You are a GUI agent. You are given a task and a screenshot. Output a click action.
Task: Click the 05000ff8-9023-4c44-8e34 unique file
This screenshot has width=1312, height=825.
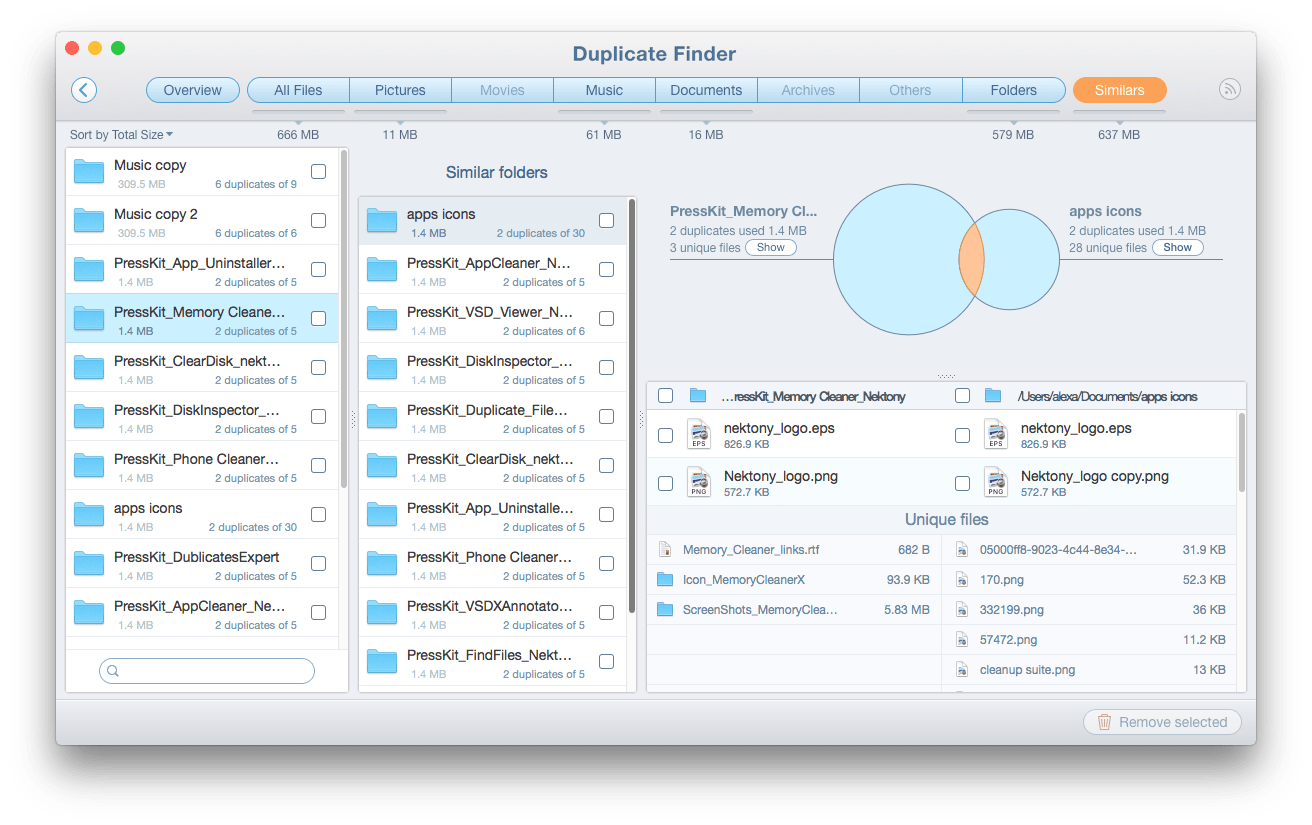click(x=1090, y=550)
